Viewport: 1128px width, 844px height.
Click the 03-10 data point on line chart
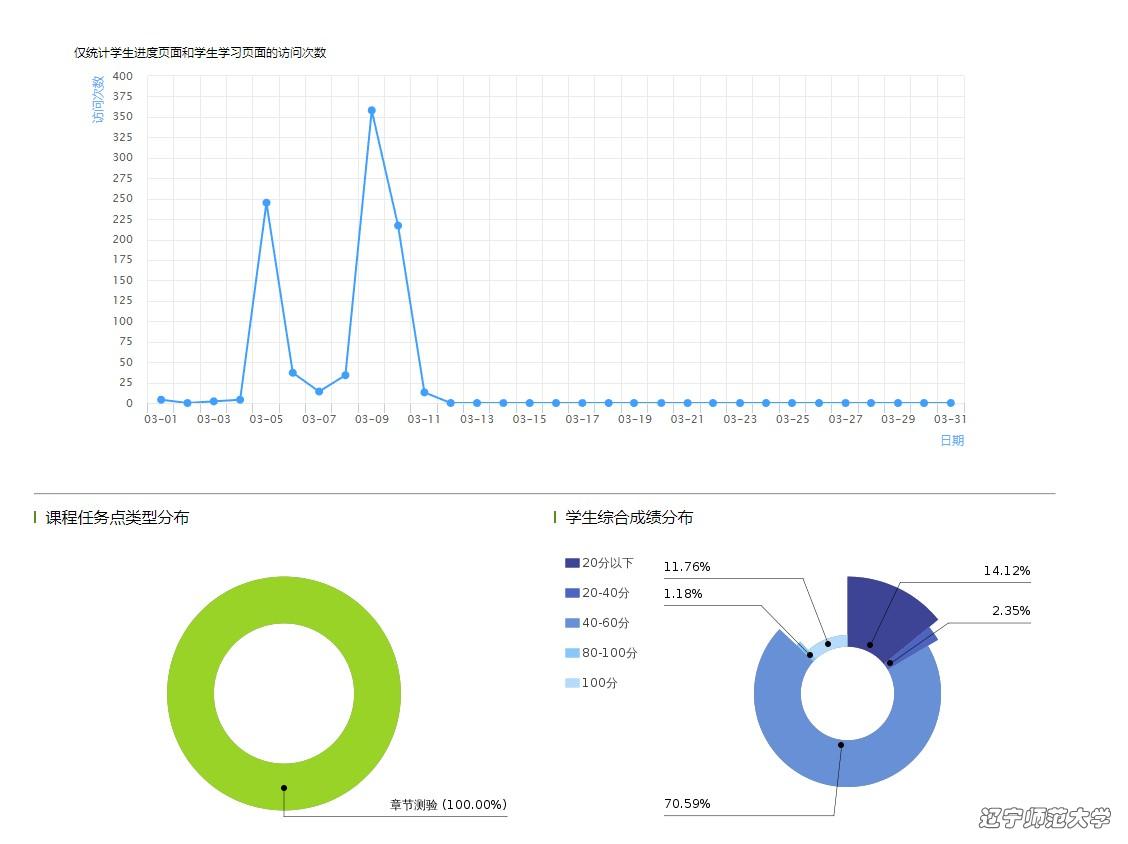pos(398,226)
